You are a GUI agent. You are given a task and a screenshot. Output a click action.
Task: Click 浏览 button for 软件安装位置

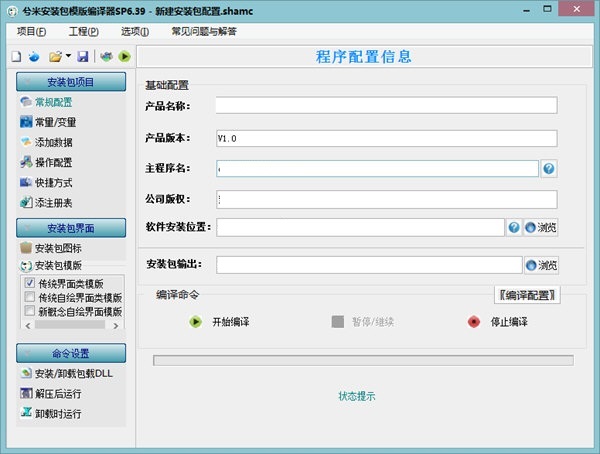tap(541, 227)
